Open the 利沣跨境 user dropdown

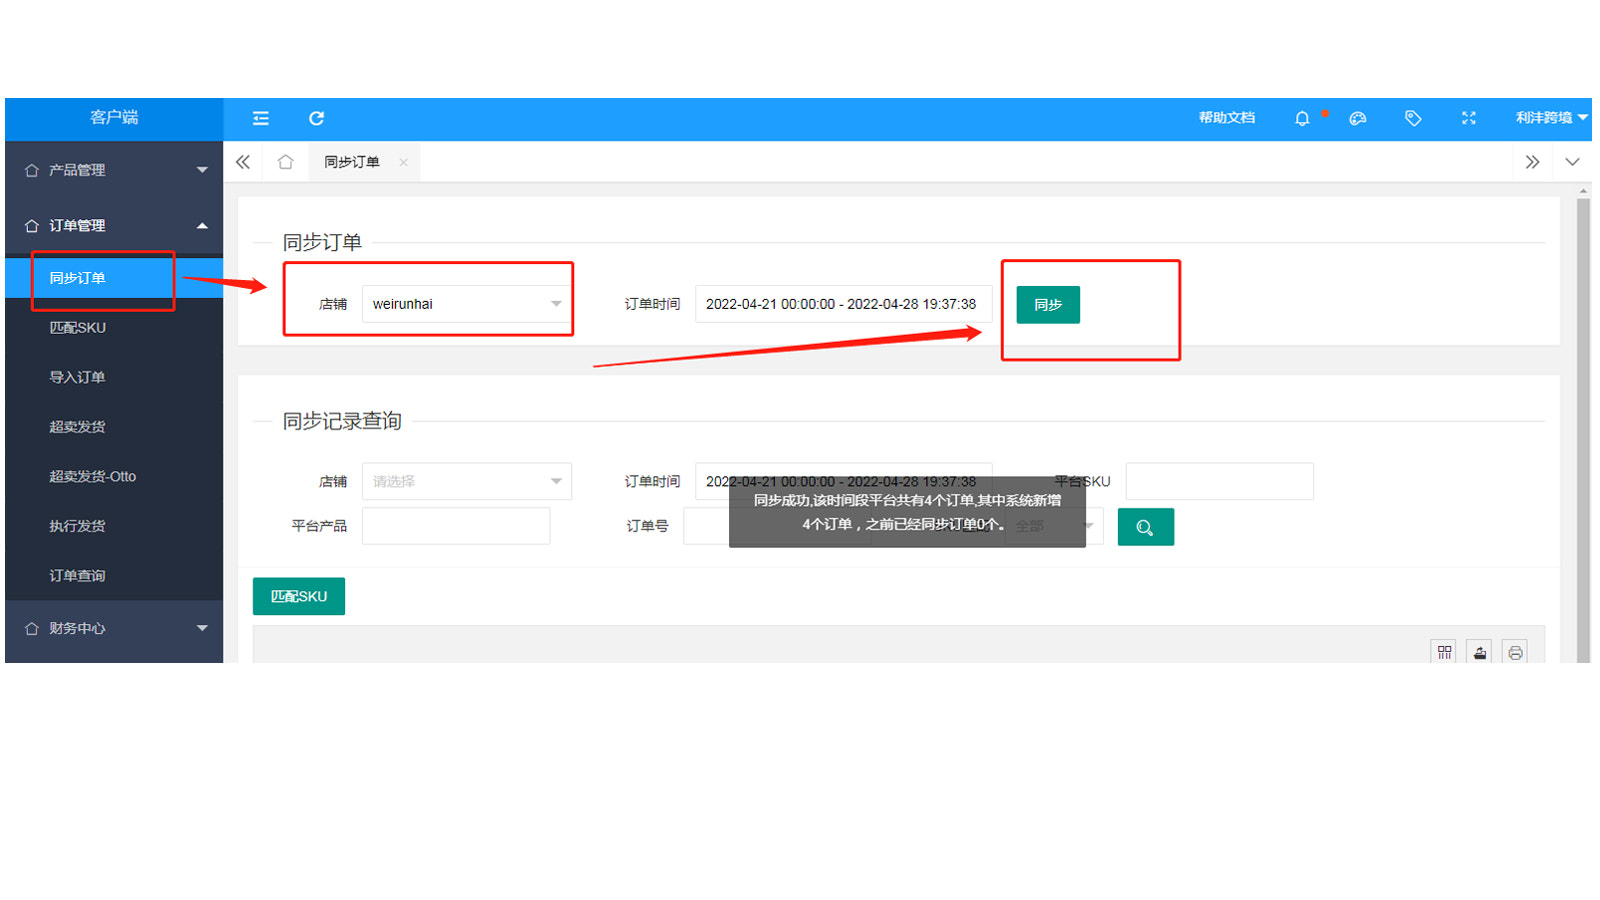click(x=1551, y=118)
